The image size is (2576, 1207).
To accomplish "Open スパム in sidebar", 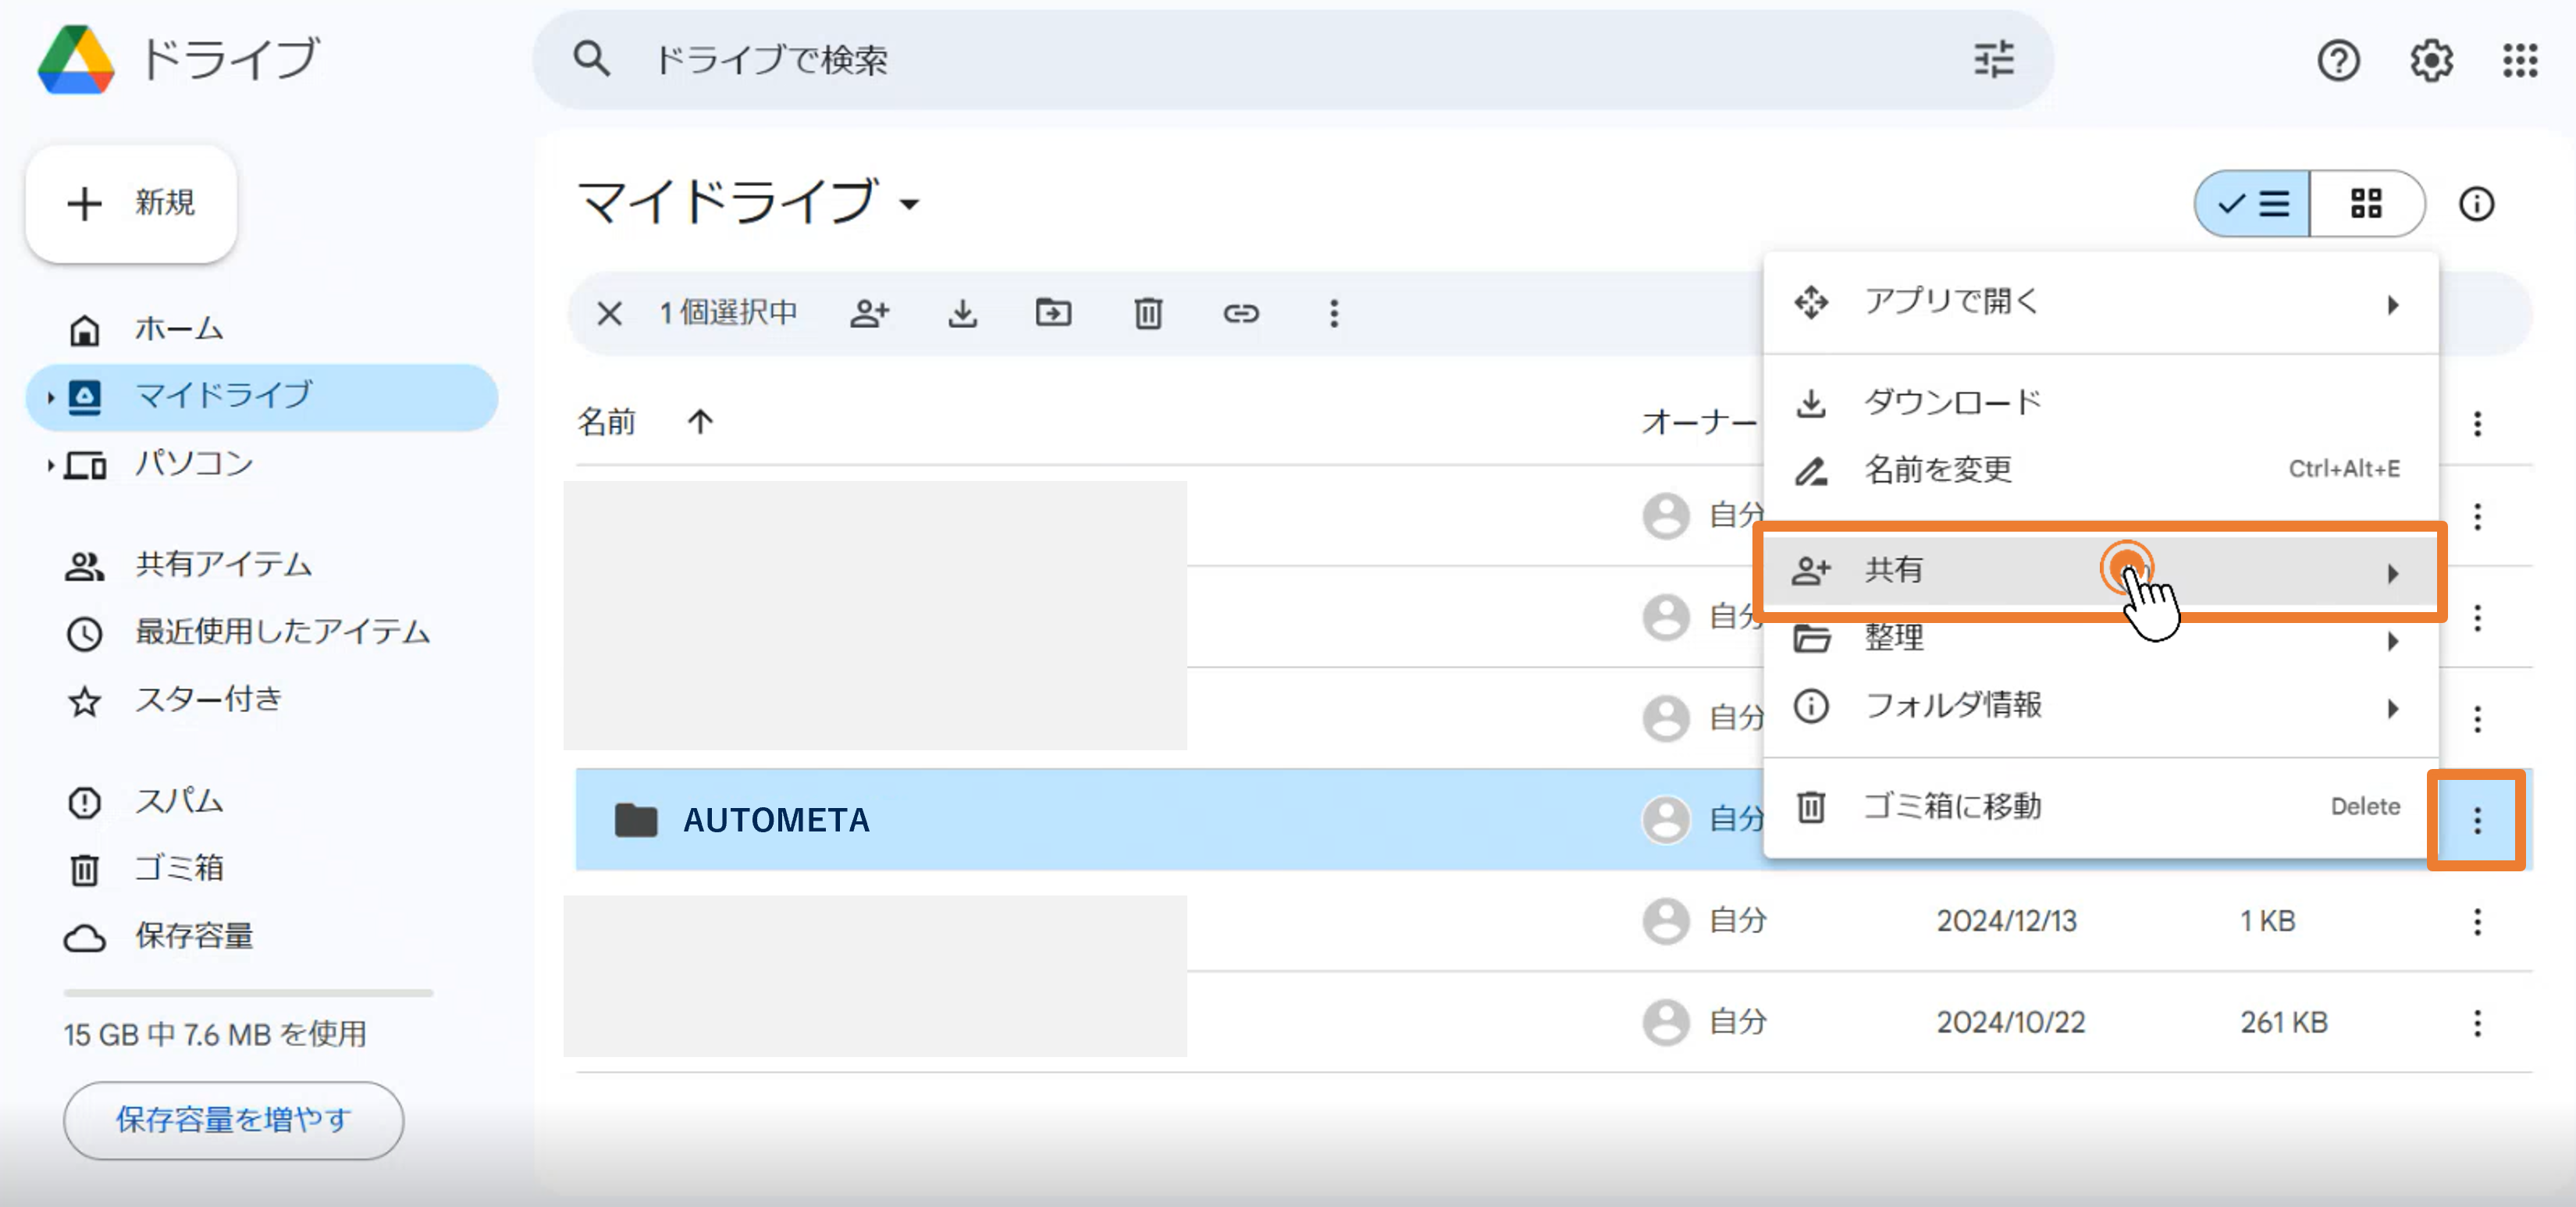I will tap(262, 801).
